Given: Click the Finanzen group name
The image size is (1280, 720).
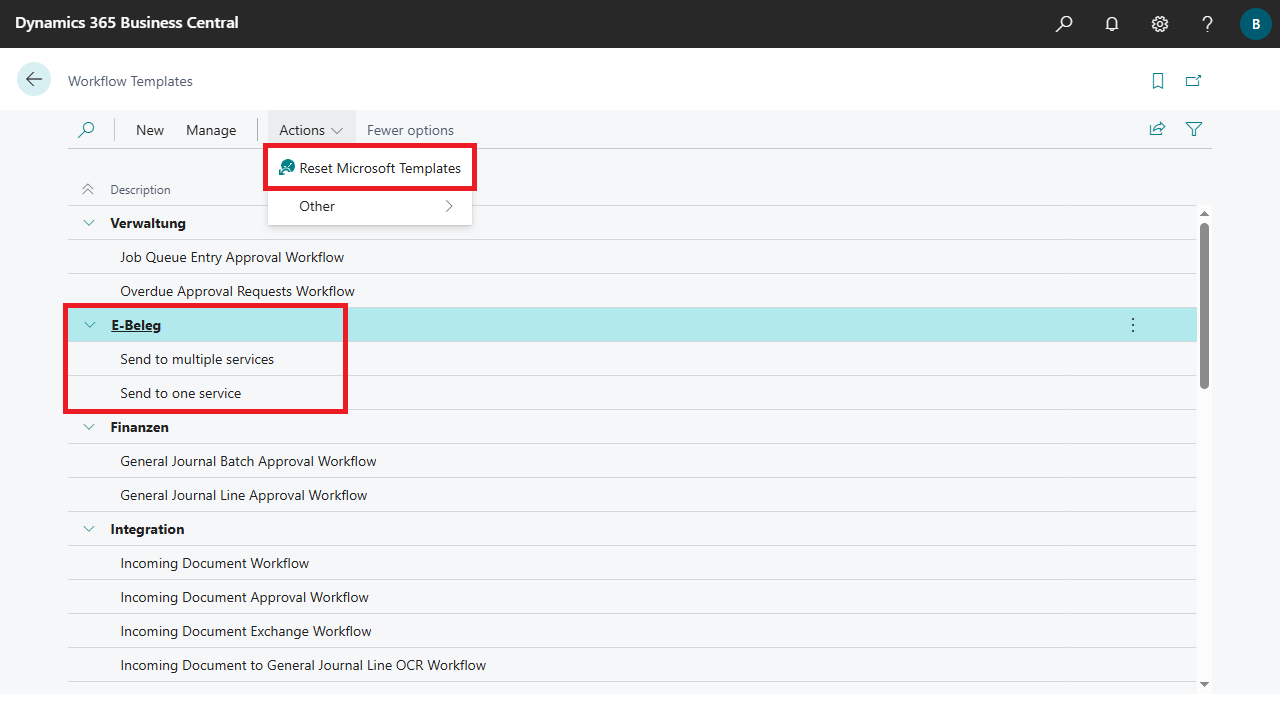Looking at the screenshot, I should [x=139, y=427].
